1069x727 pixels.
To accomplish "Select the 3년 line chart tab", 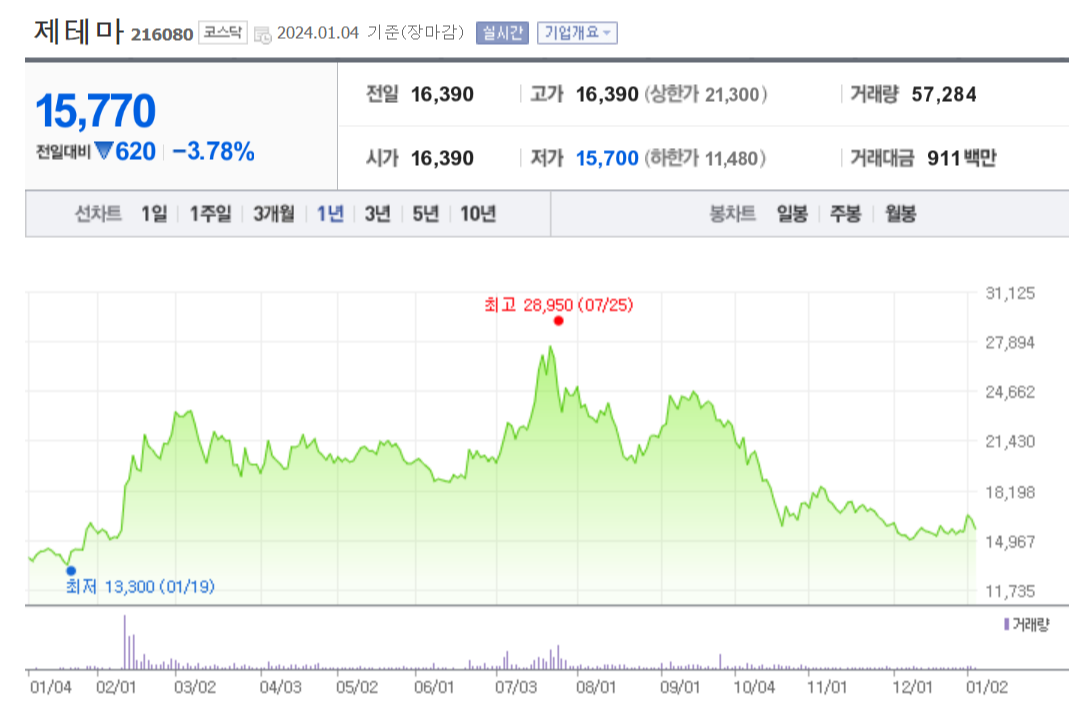I will [x=378, y=214].
